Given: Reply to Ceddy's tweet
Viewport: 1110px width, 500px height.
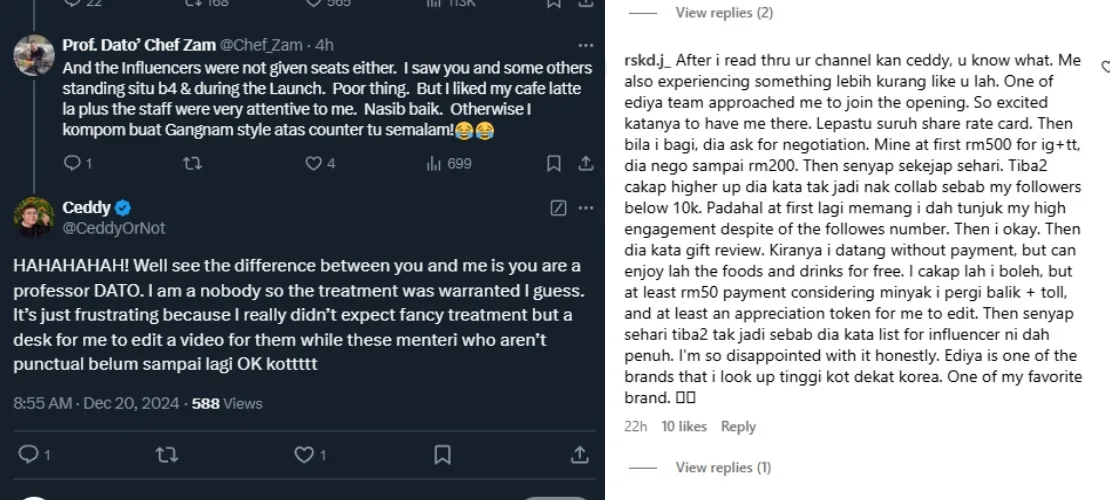Looking at the screenshot, I should coord(28,455).
